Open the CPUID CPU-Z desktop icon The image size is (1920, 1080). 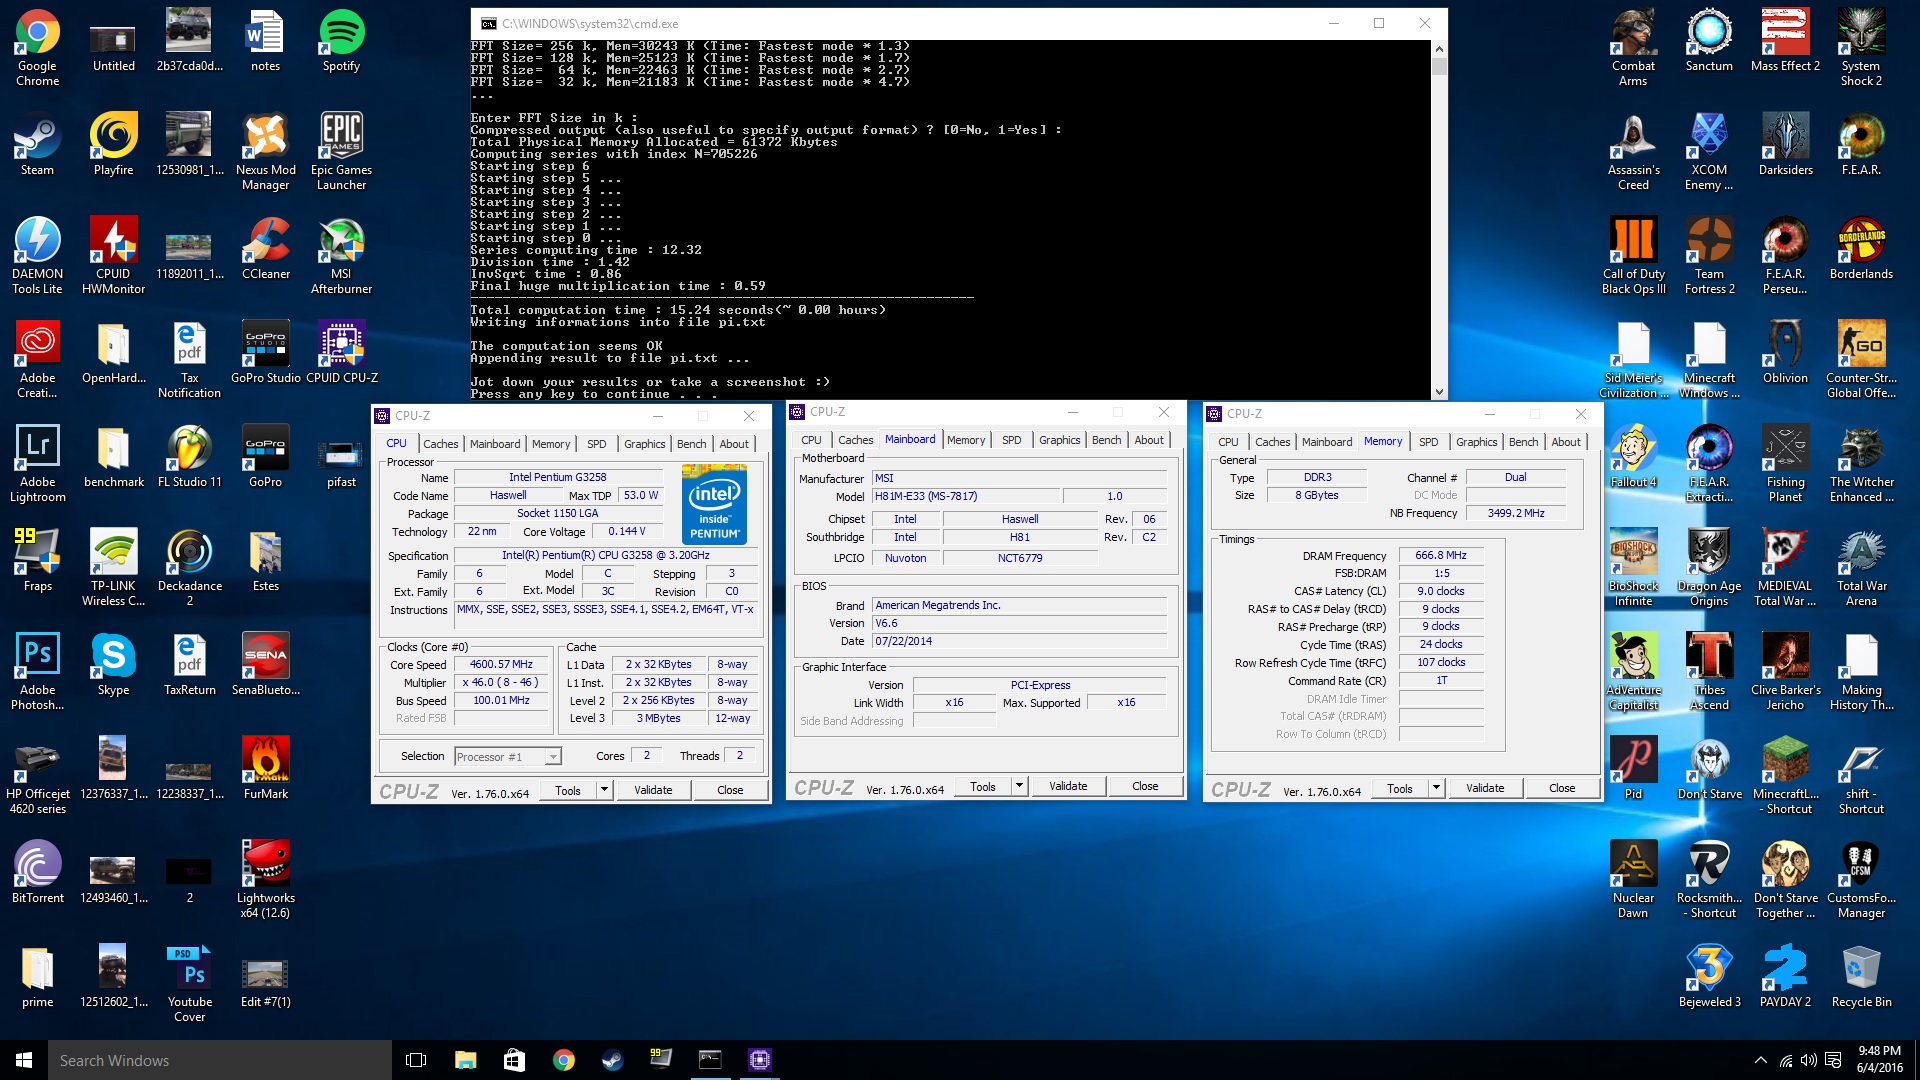pos(341,353)
